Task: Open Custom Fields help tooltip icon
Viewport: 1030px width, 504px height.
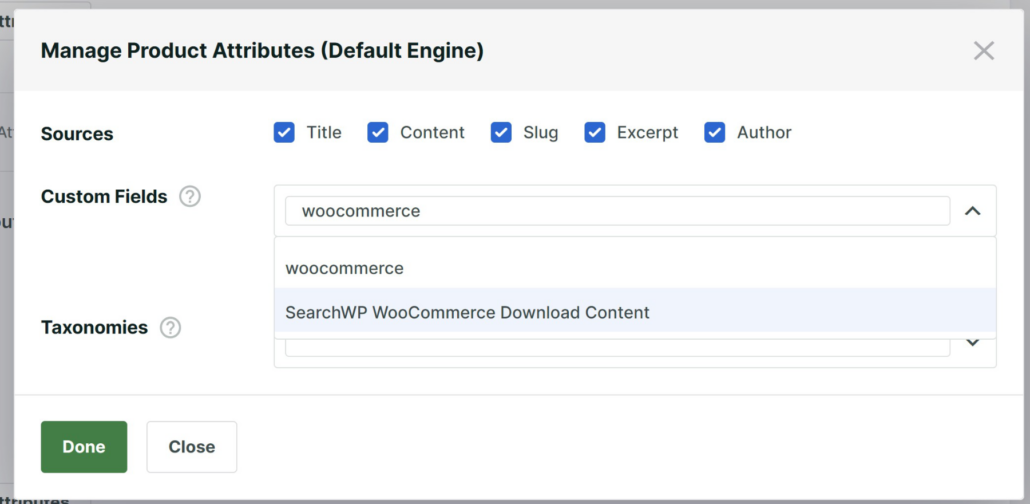Action: [190, 196]
